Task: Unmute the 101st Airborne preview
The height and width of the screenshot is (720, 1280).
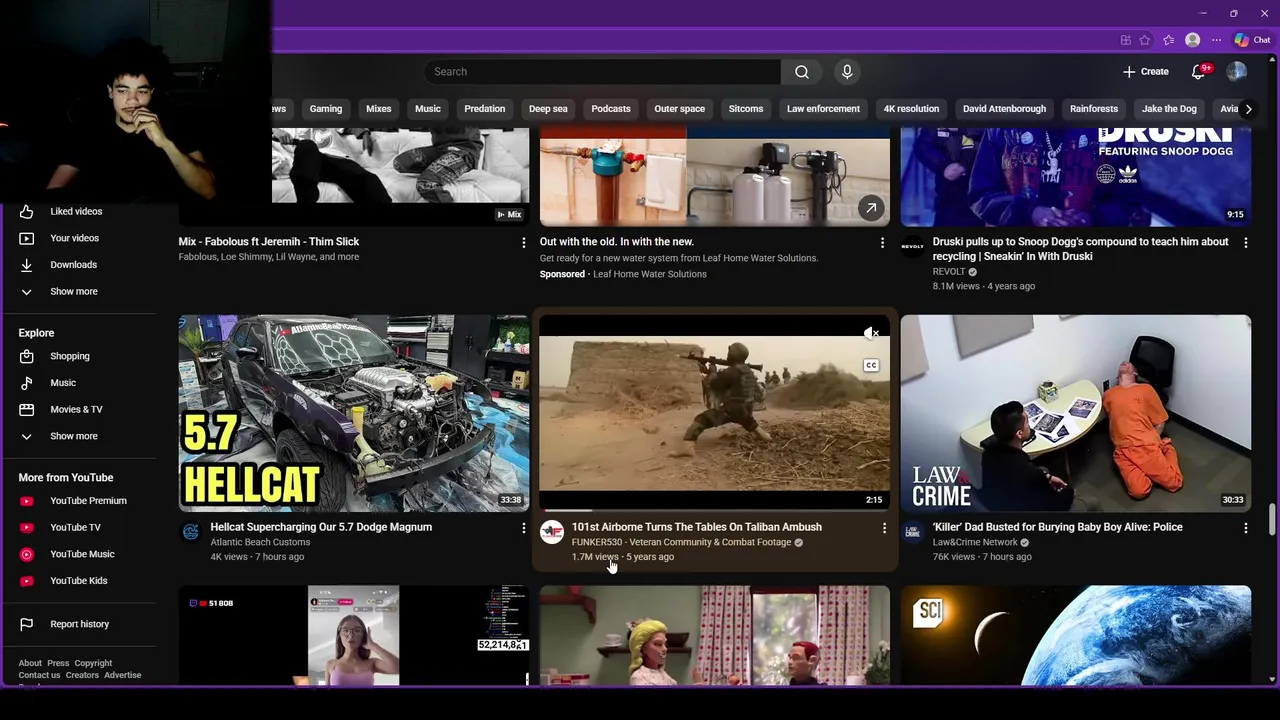Action: click(871, 333)
